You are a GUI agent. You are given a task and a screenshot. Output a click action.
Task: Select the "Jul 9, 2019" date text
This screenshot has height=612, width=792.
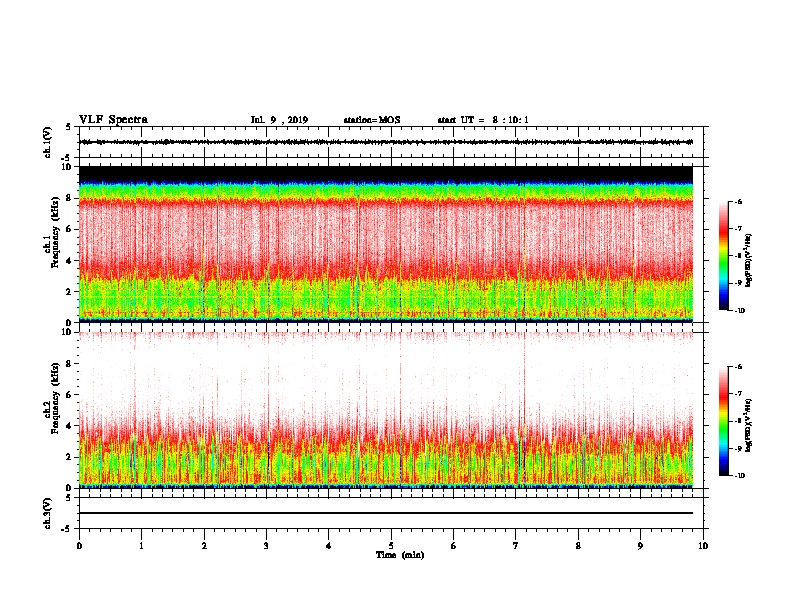(279, 120)
